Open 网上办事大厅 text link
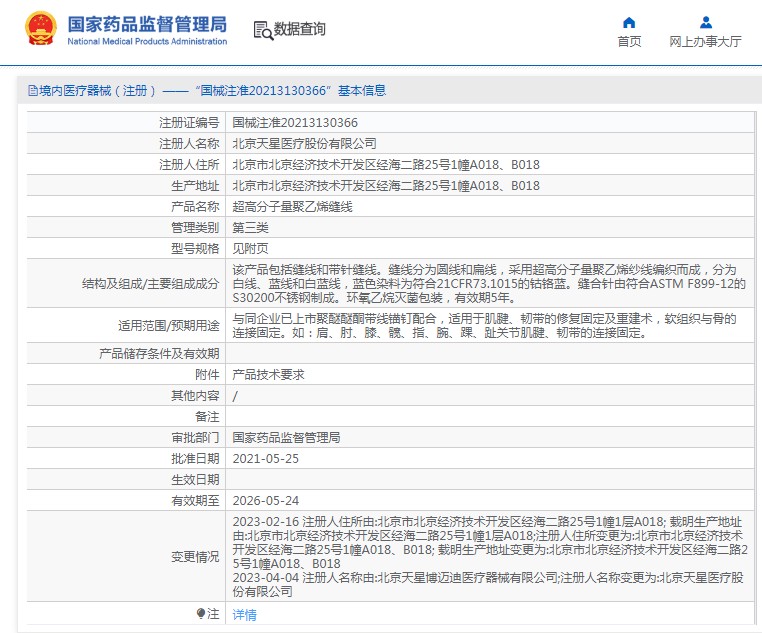The height and width of the screenshot is (633, 762). click(x=705, y=42)
